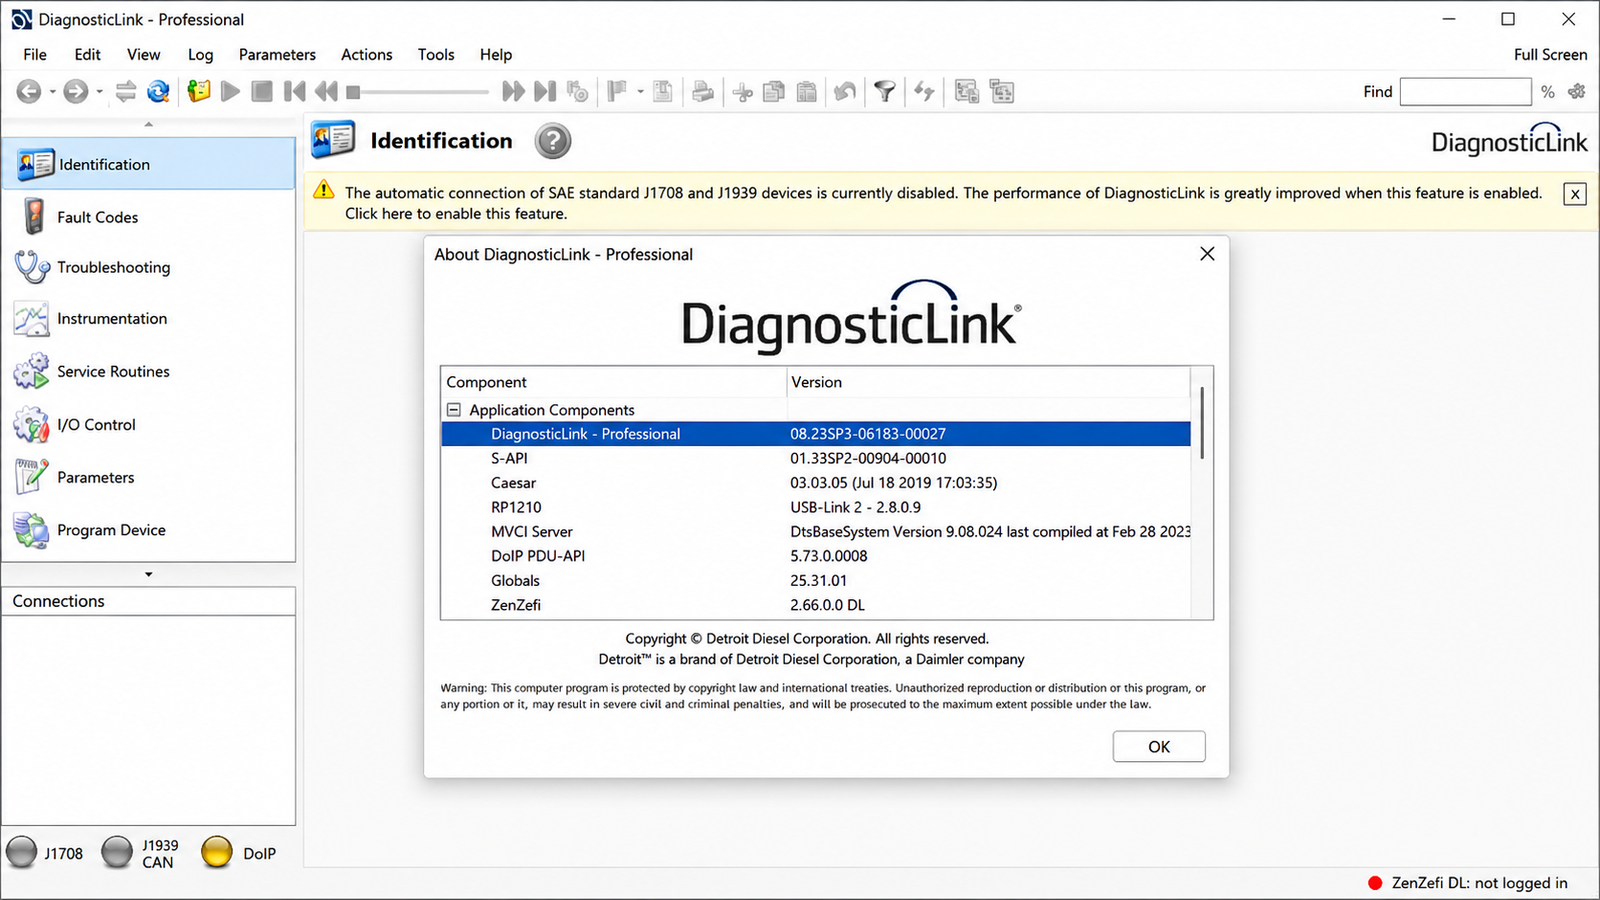The width and height of the screenshot is (1600, 900).
Task: Click the skip to end playback icon
Action: point(544,92)
